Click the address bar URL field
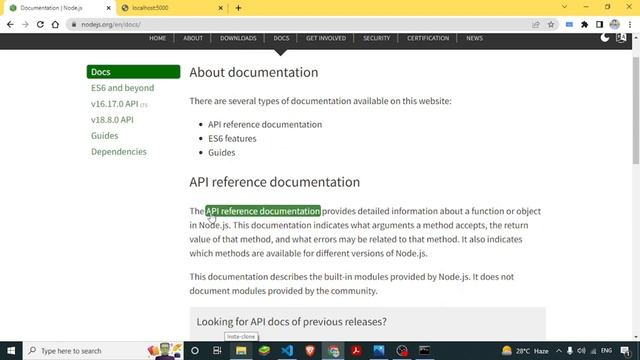Viewport: 640px width, 360px height. 302,24
